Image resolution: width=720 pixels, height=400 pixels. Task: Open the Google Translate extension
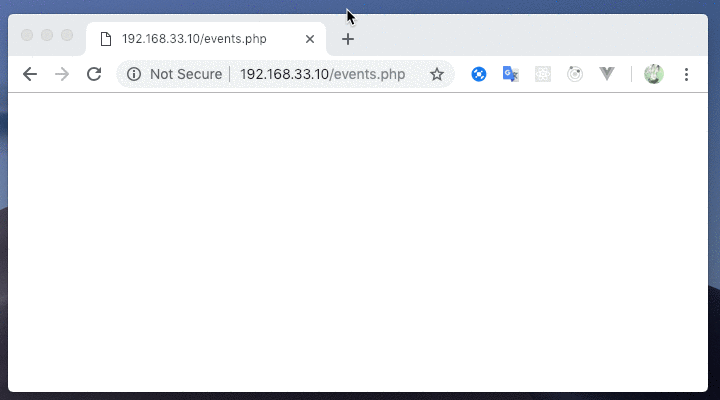(511, 74)
